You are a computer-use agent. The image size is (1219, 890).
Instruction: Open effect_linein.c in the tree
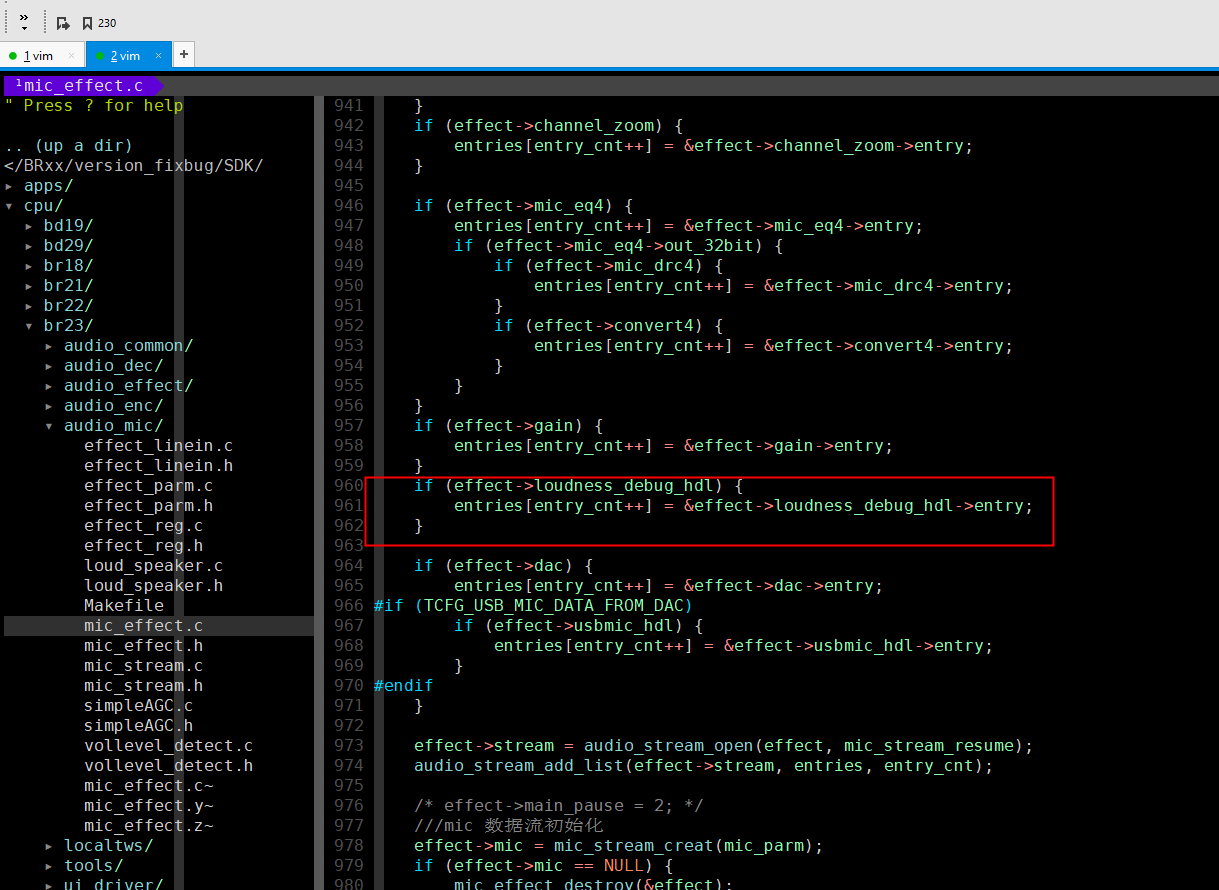point(158,446)
